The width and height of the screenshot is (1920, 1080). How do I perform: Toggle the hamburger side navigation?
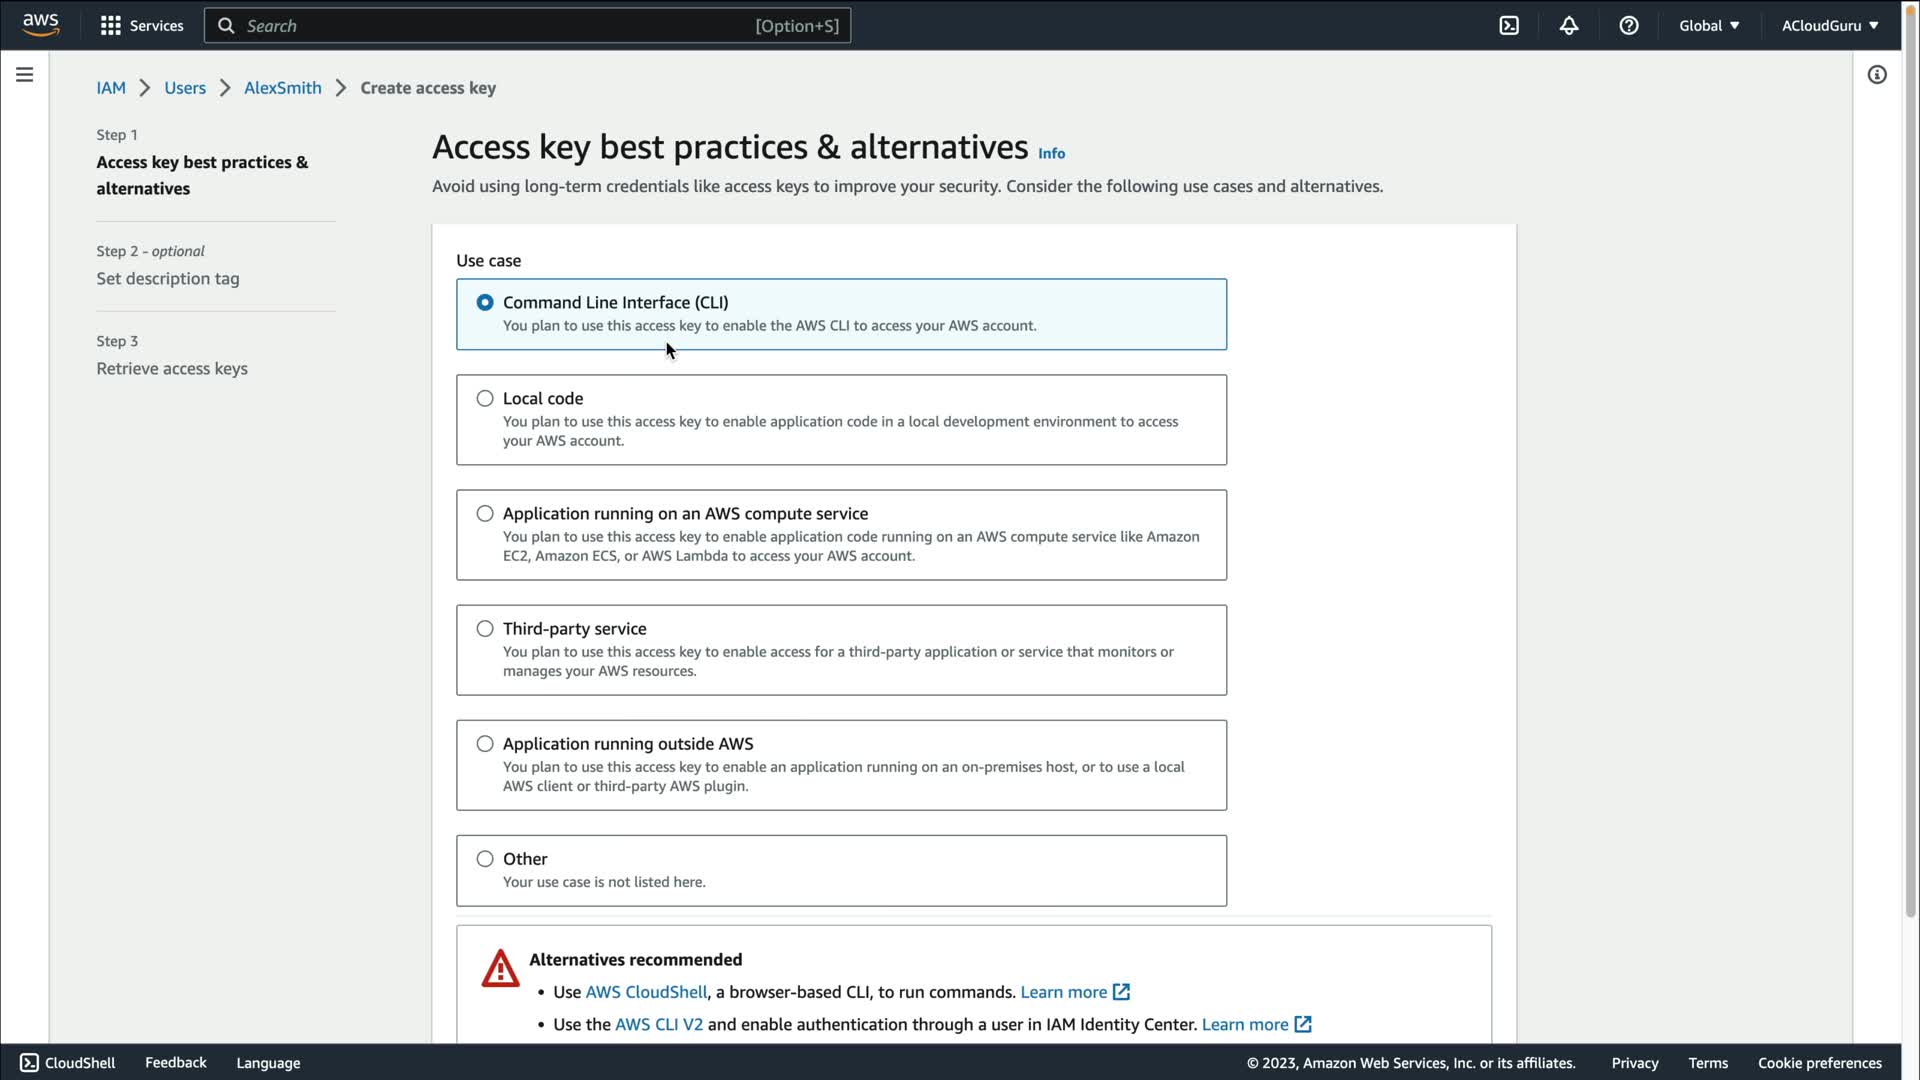[25, 75]
